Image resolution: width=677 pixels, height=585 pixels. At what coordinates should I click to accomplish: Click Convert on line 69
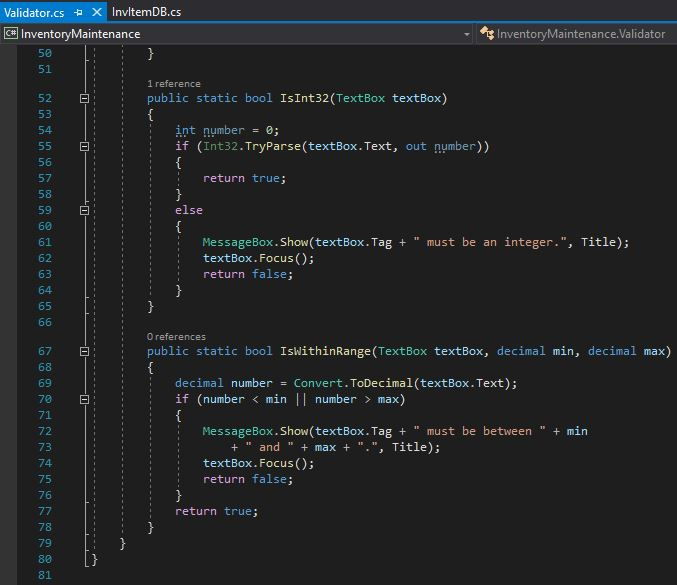click(x=318, y=383)
